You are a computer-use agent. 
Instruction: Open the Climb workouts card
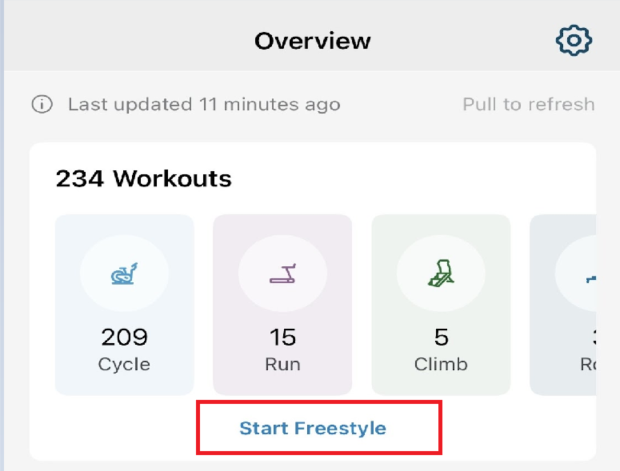click(x=441, y=305)
